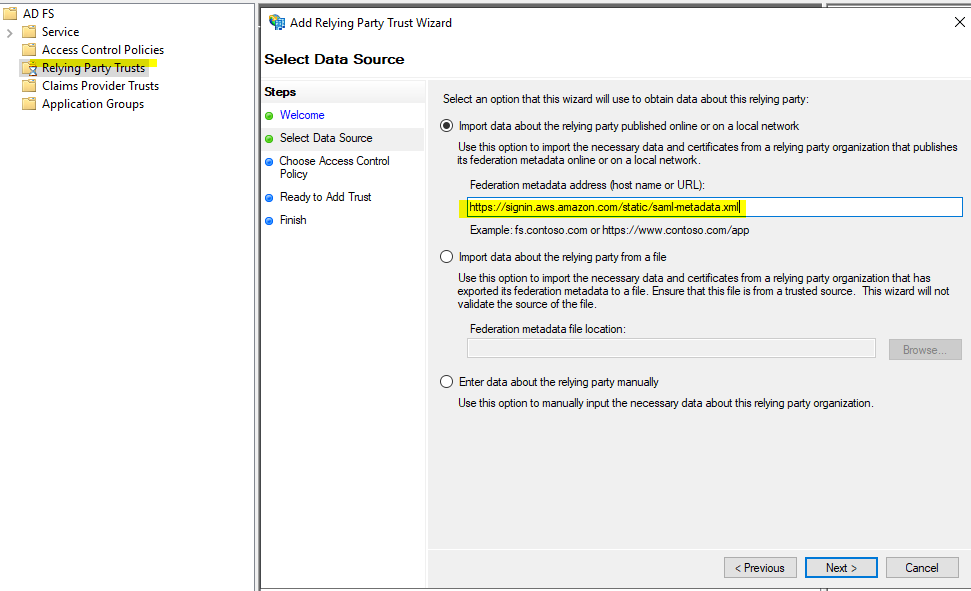Select the AD FS root node

click(38, 14)
